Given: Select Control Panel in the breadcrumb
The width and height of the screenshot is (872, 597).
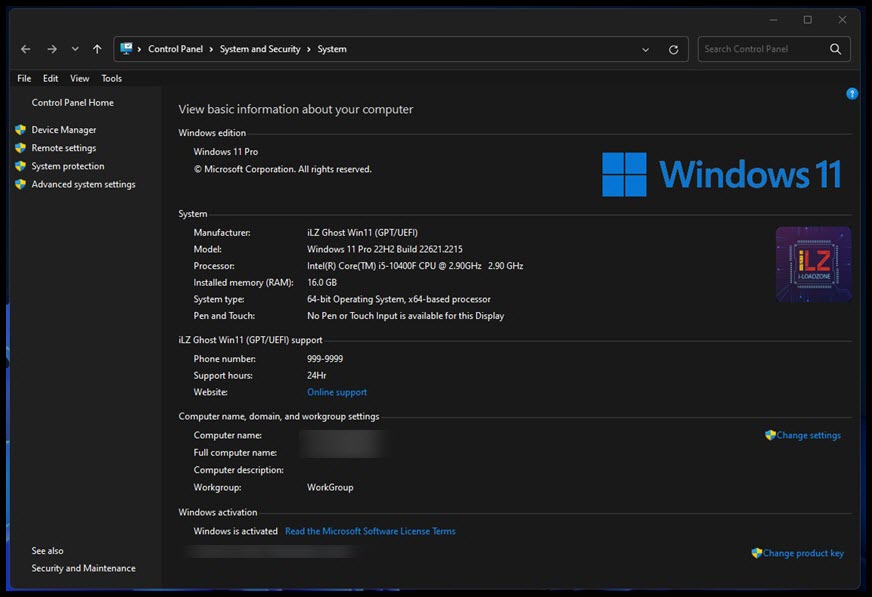Looking at the screenshot, I should click(175, 49).
